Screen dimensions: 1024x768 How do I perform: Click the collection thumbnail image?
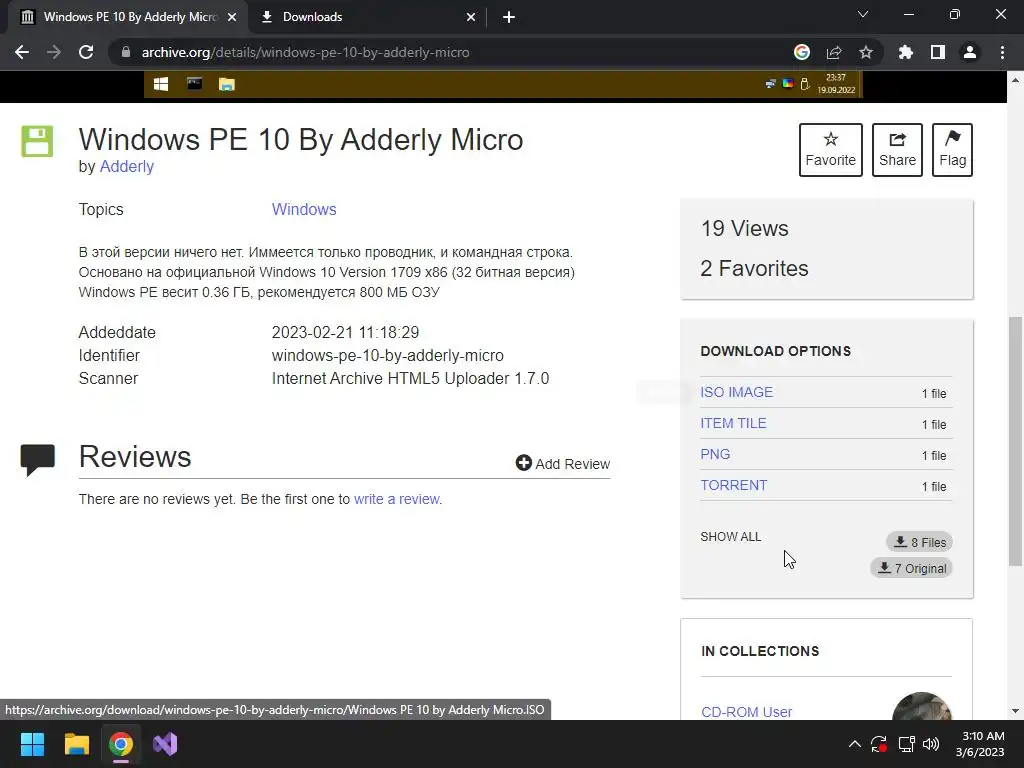click(921, 707)
